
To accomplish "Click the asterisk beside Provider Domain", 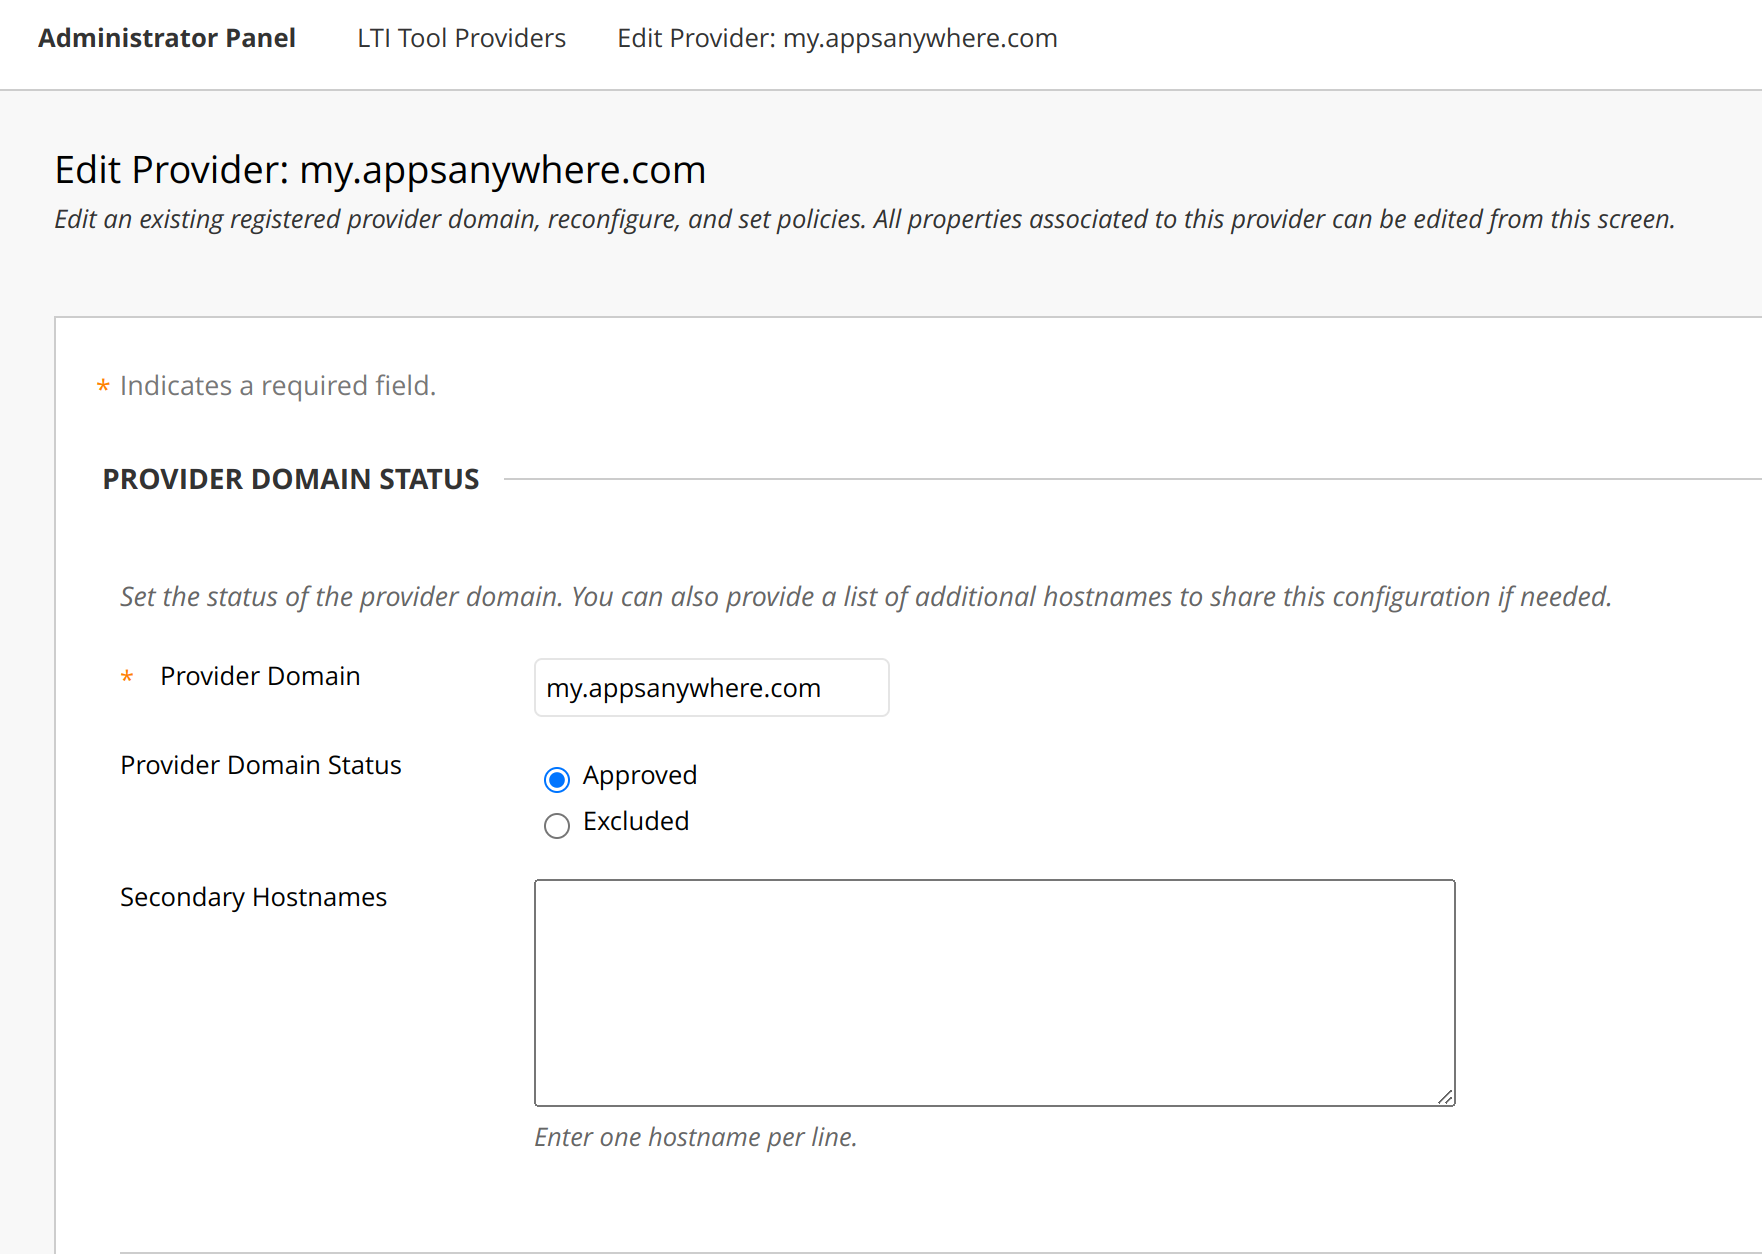I will [x=127, y=677].
